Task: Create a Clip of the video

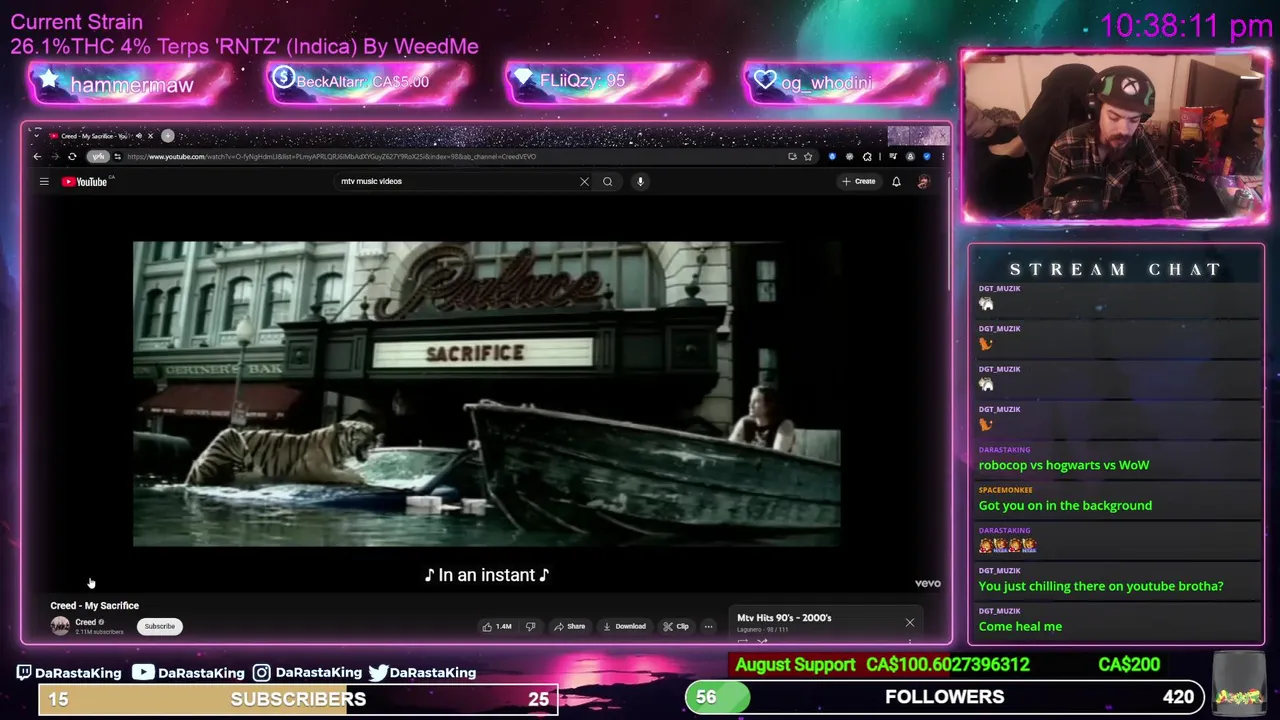Action: point(676,626)
